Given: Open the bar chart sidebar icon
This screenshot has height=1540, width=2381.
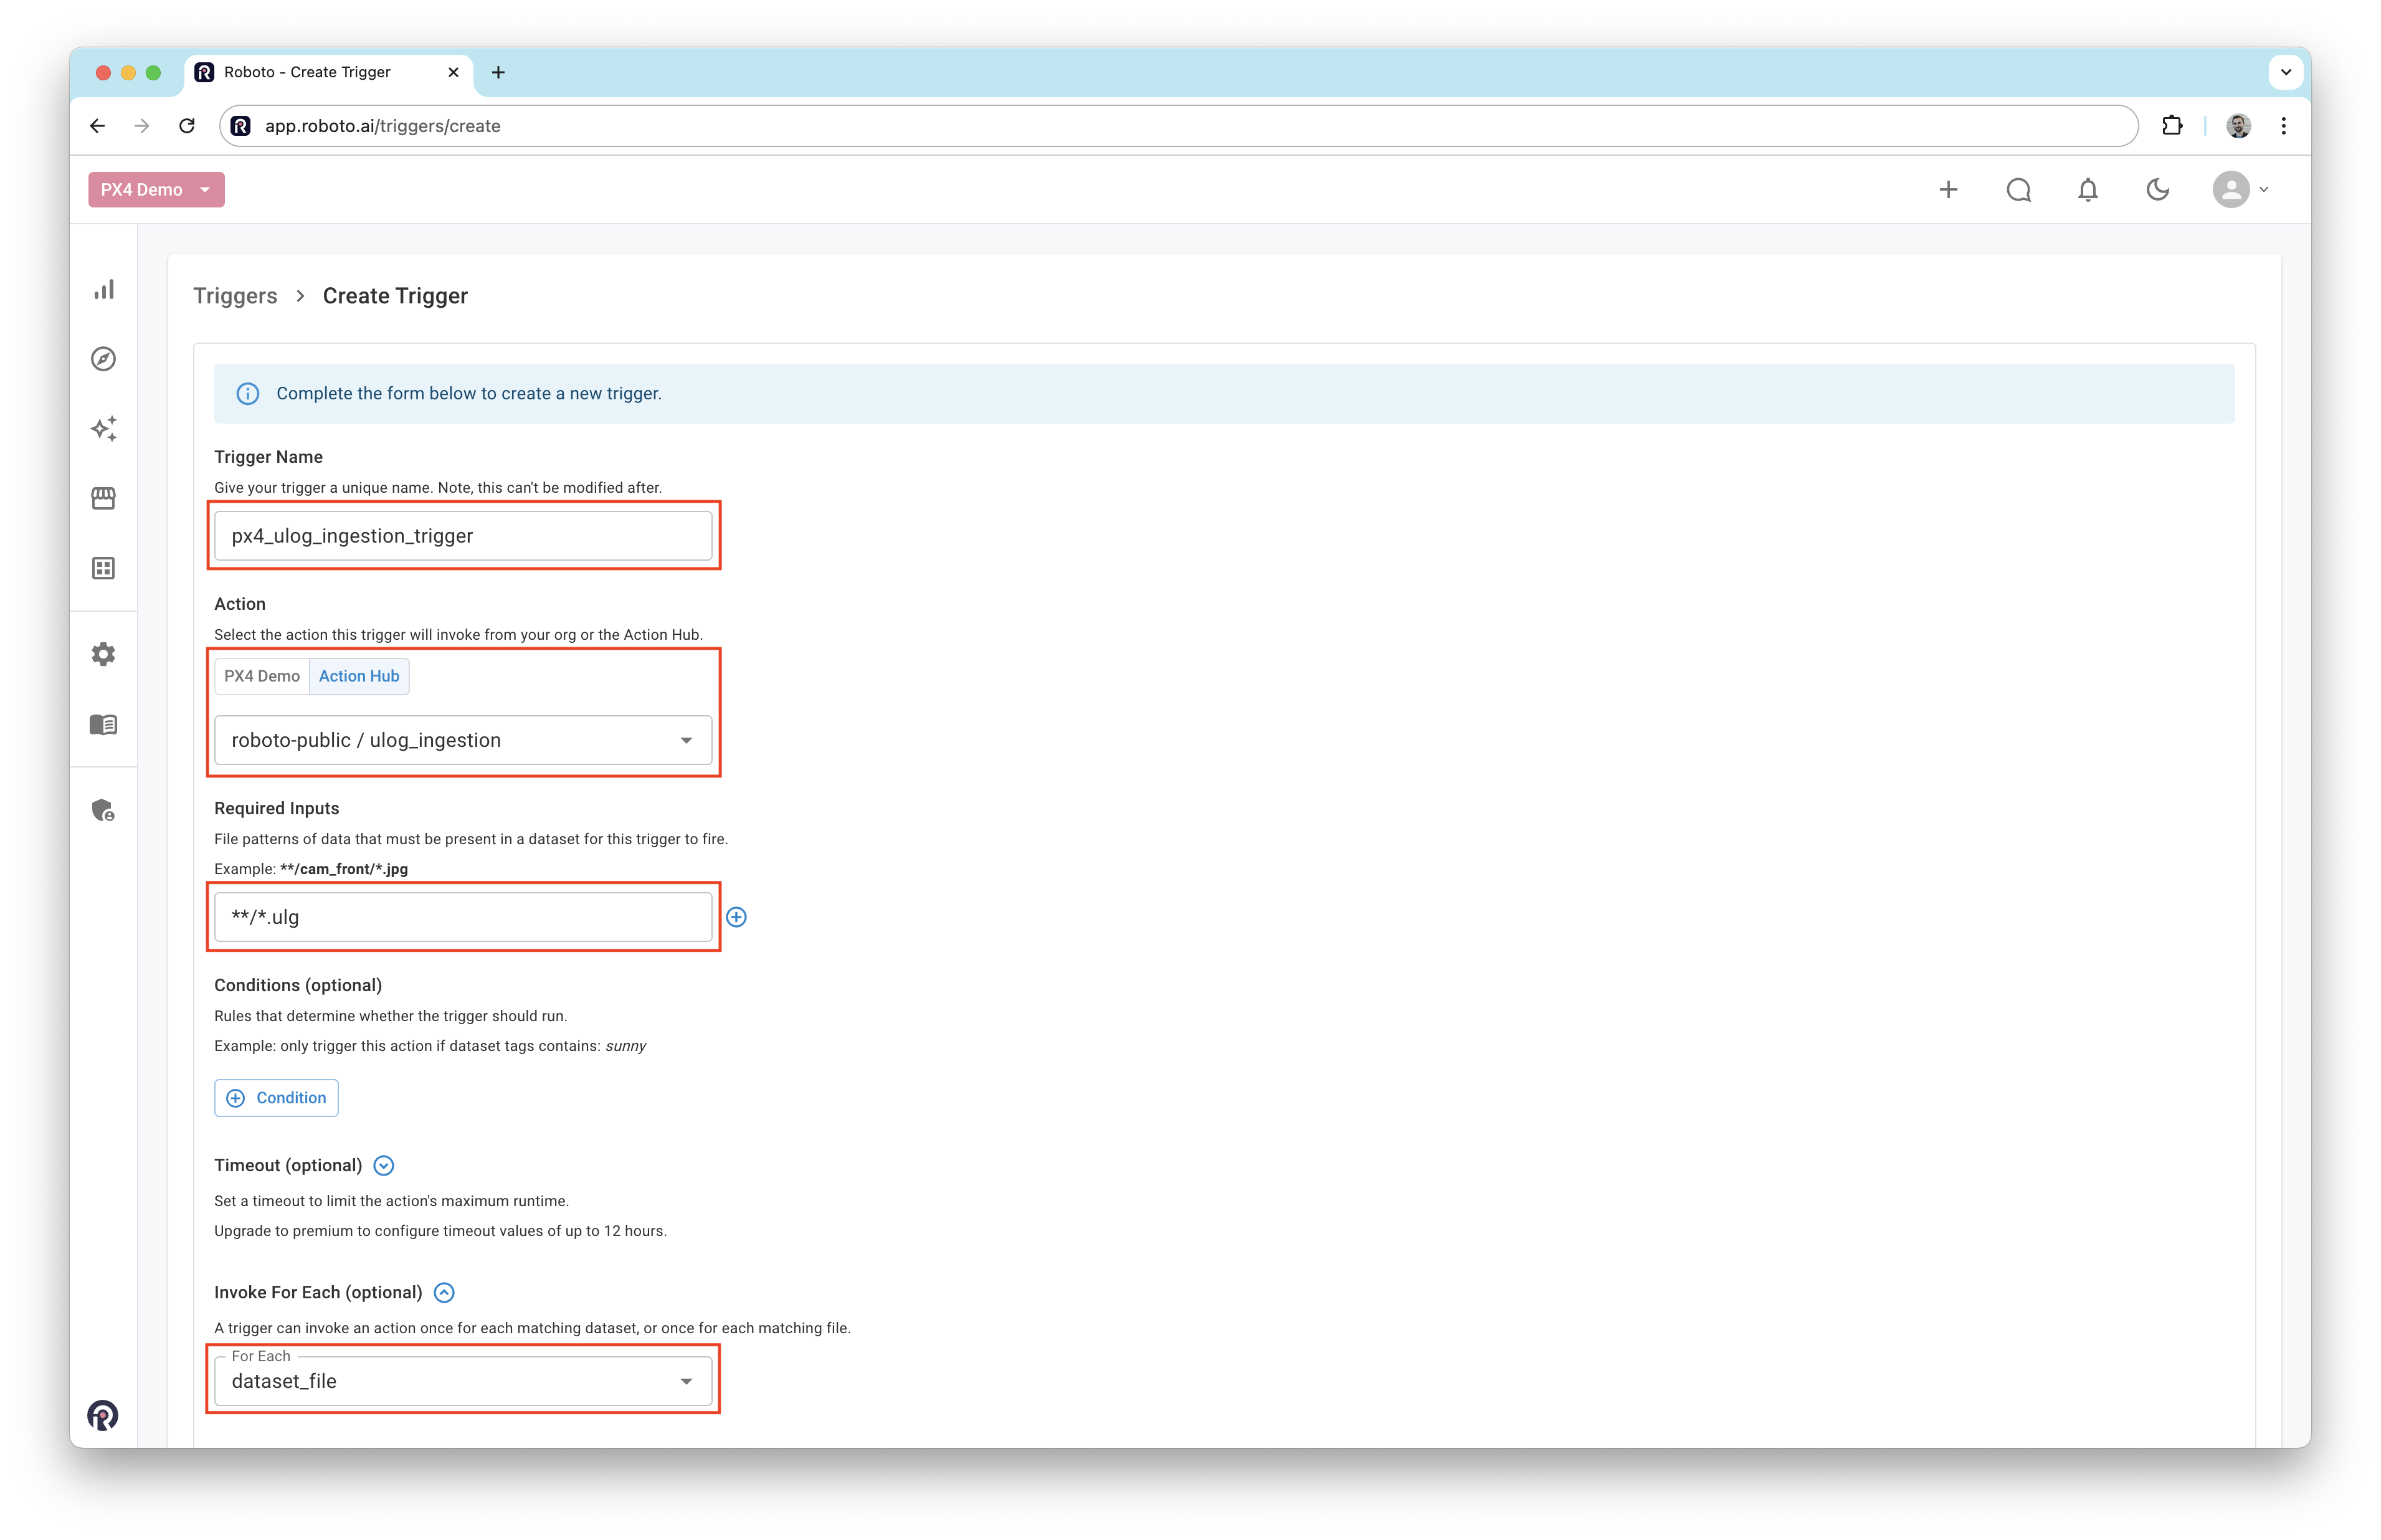Looking at the screenshot, I should [x=104, y=290].
